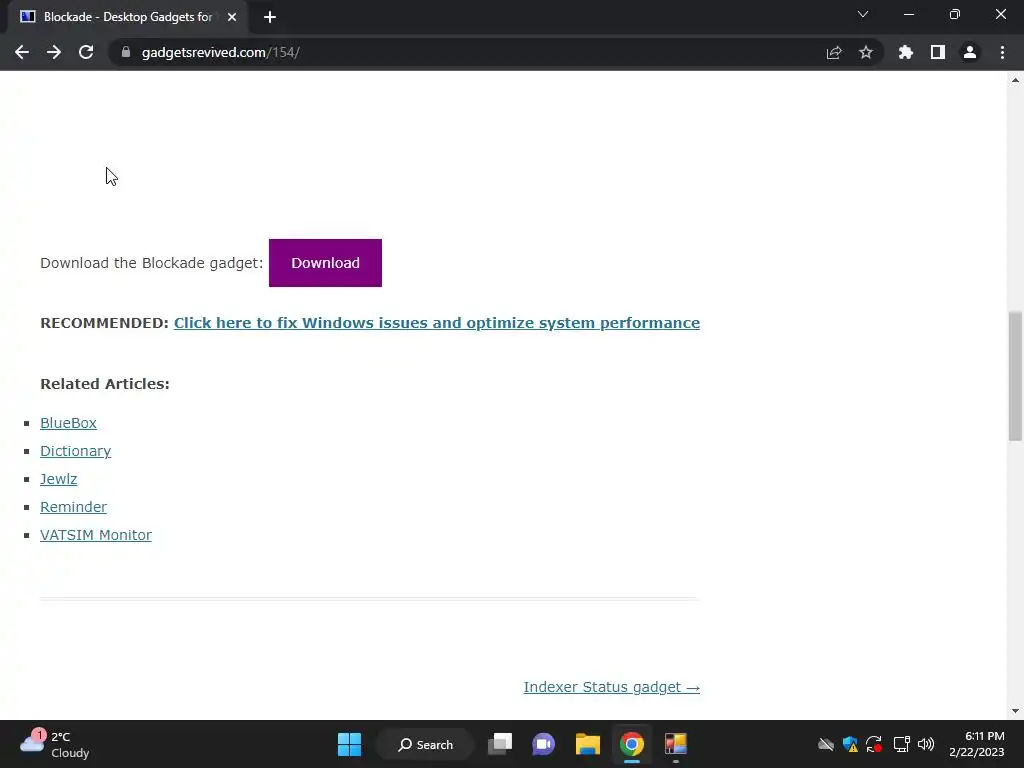Download the Blockade gadget
Viewport: 1024px width, 768px height.
pos(325,263)
